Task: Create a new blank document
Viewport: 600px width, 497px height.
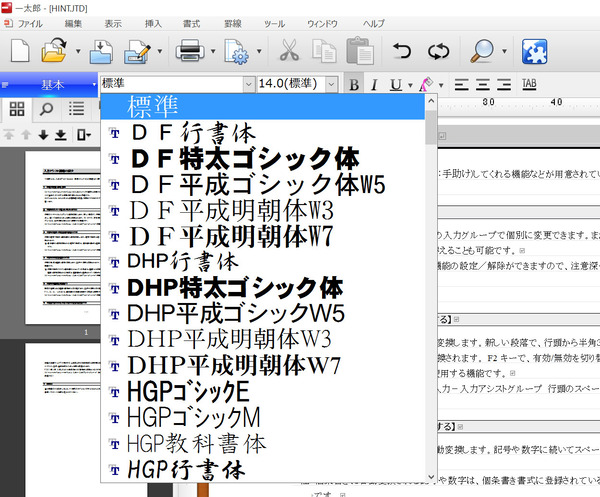Action: (x=20, y=51)
